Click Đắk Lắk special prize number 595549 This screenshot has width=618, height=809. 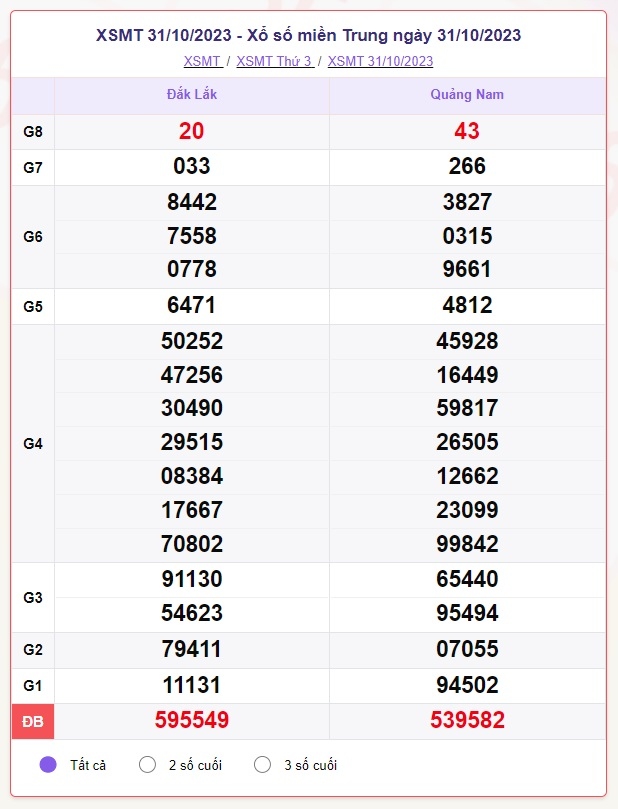coord(191,720)
